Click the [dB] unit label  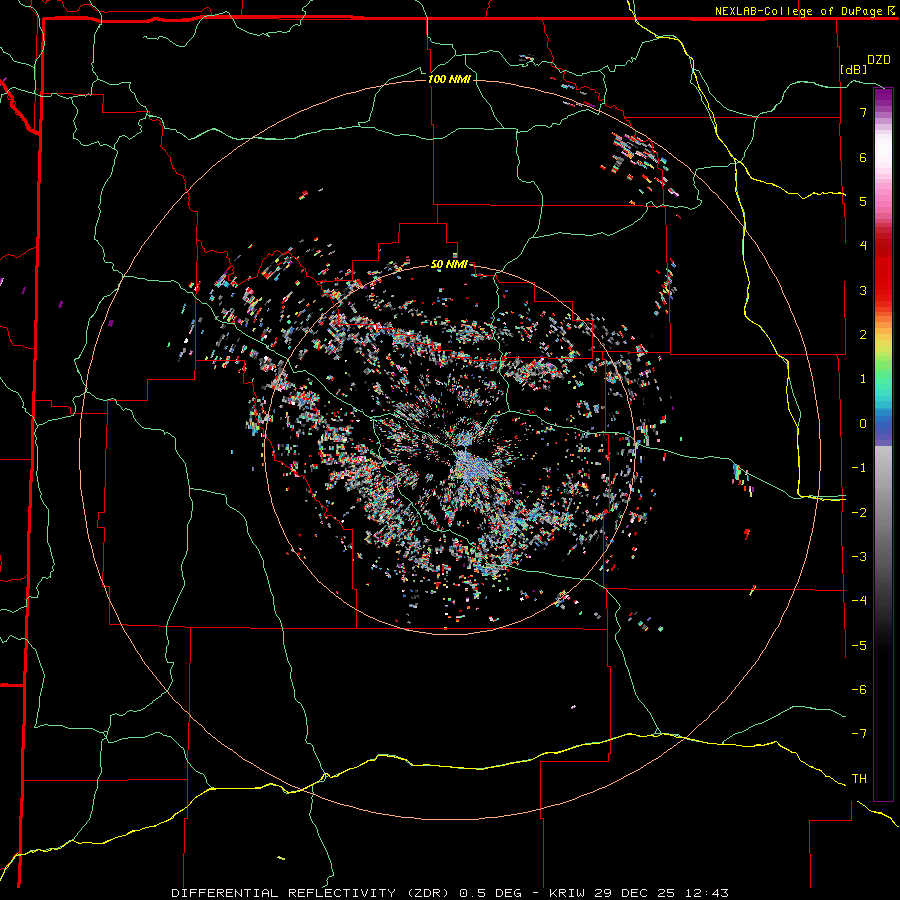coord(854,69)
